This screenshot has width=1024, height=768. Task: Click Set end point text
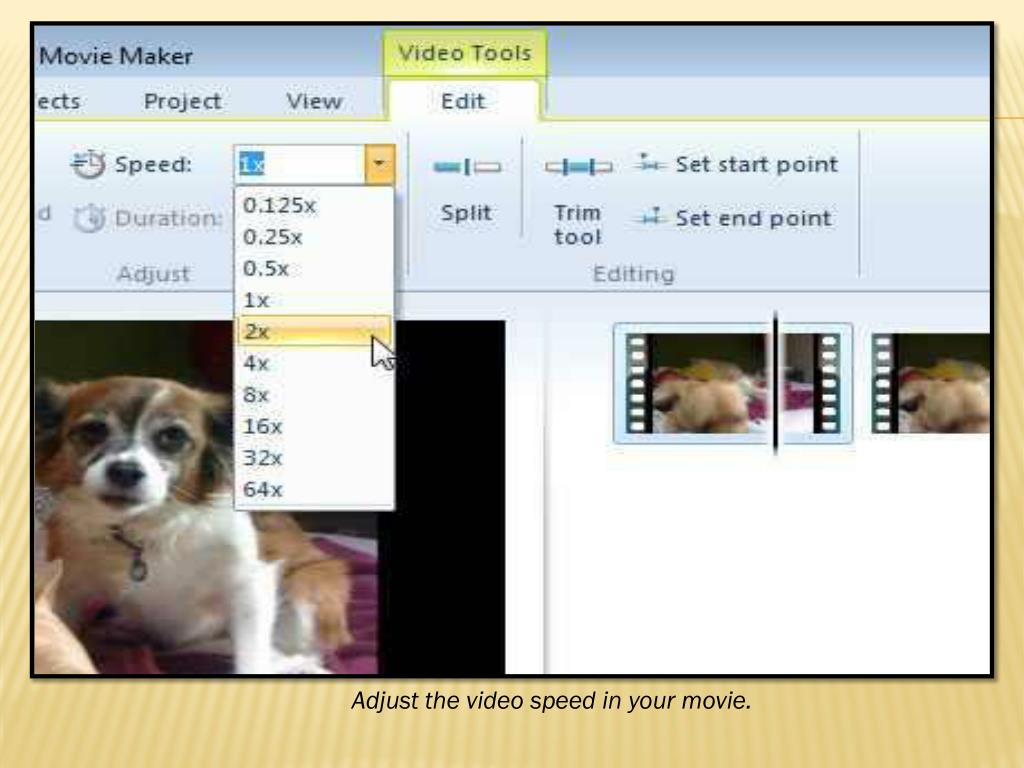pyautogui.click(x=754, y=218)
